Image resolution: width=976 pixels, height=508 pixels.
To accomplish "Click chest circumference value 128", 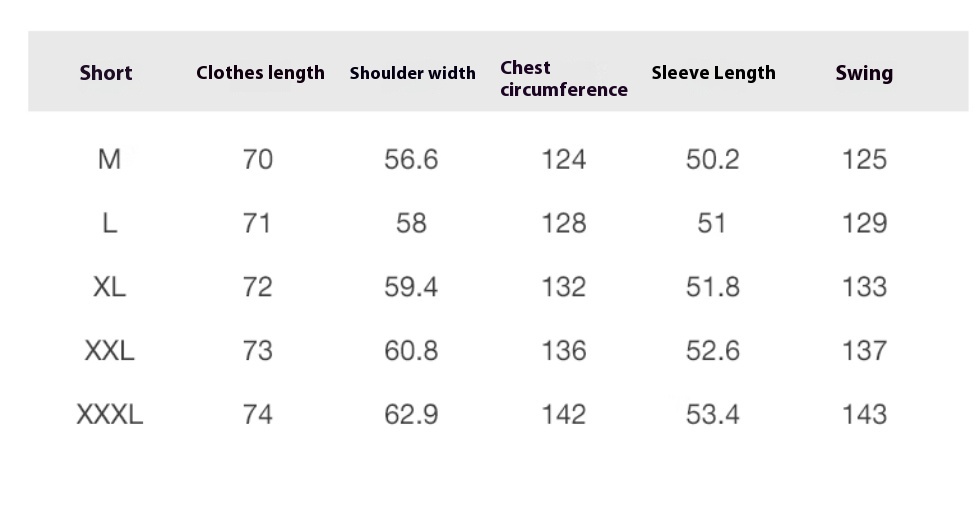I will point(564,223).
